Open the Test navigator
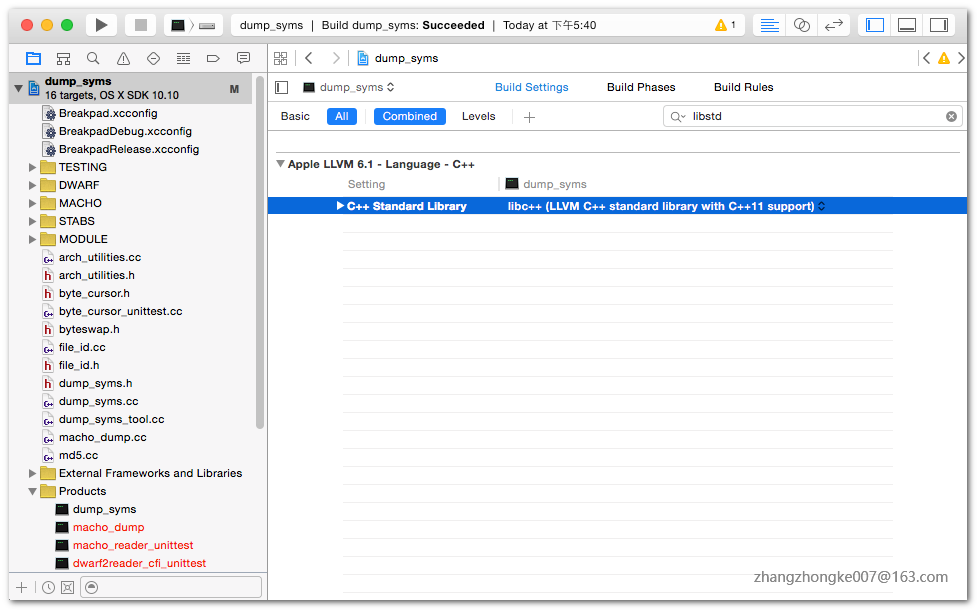 153,59
